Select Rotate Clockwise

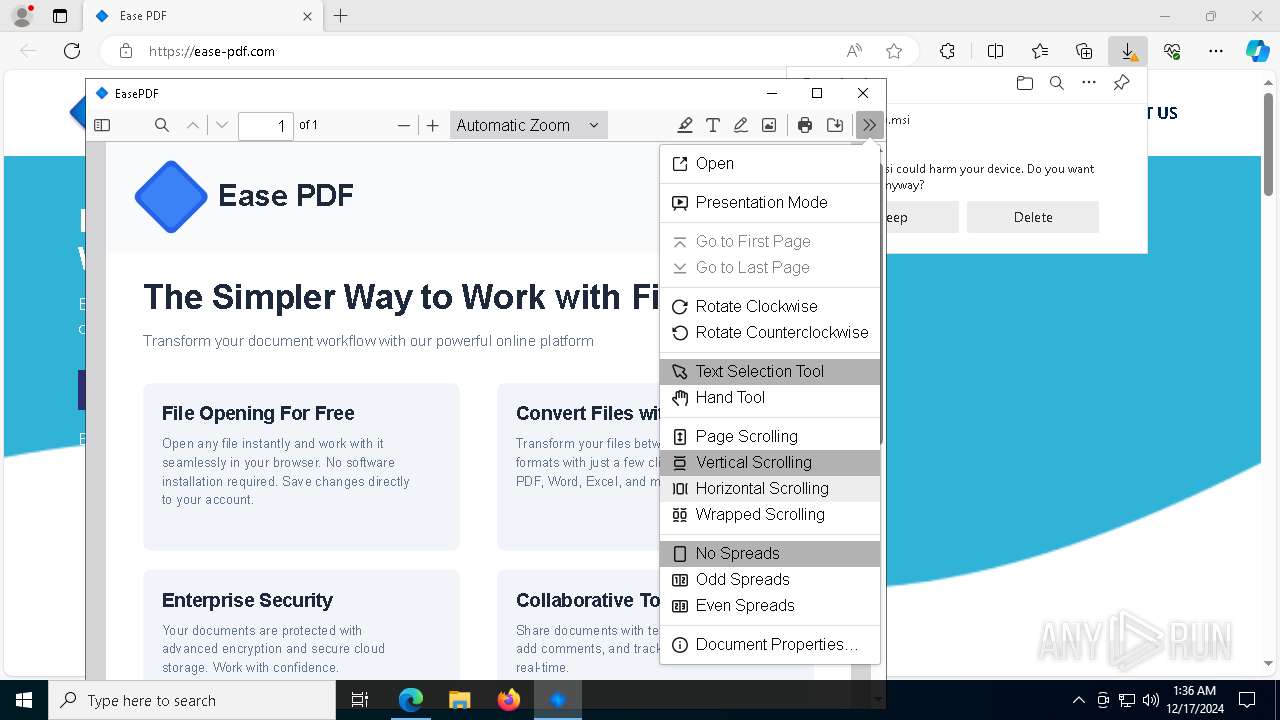point(770,307)
